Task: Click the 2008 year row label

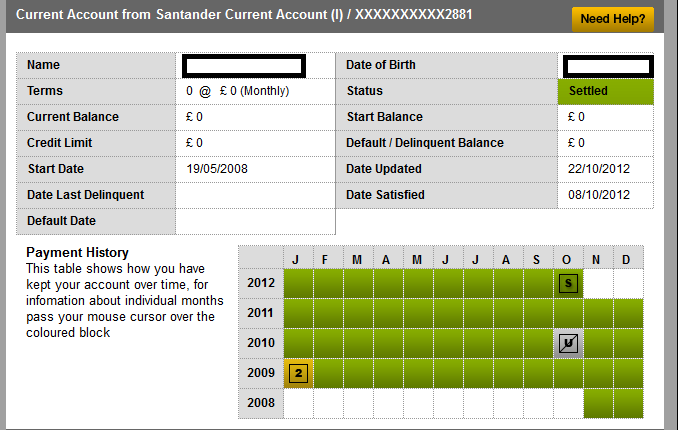Action: (261, 403)
